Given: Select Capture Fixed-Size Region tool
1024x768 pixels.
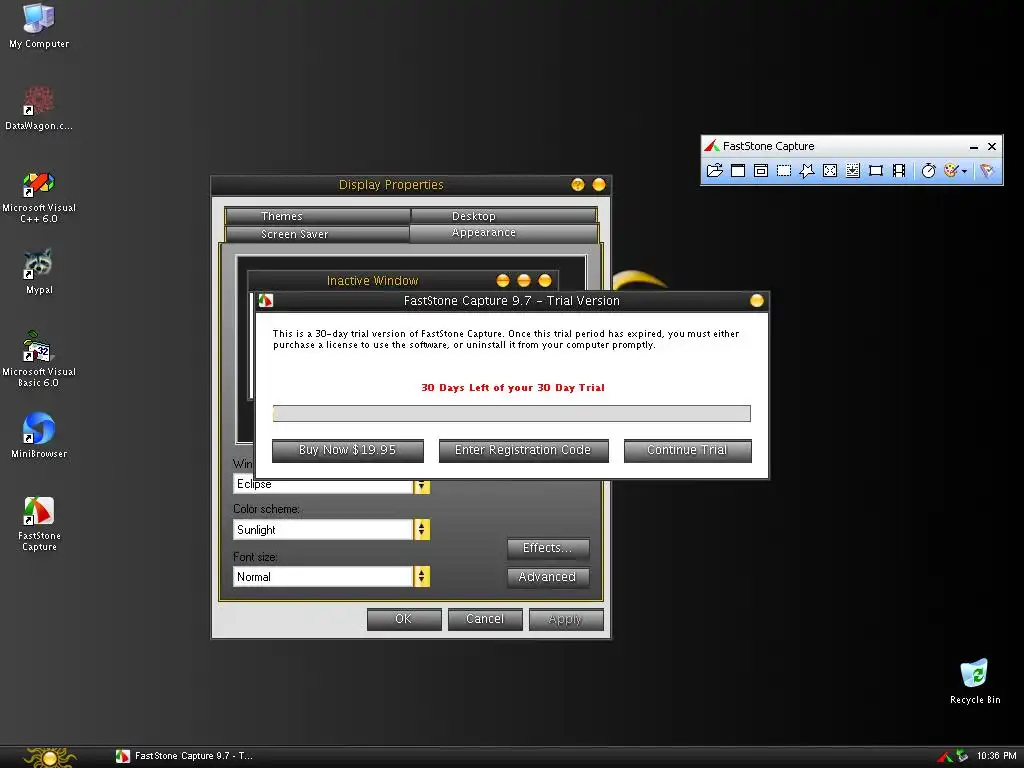Looking at the screenshot, I should [876, 170].
